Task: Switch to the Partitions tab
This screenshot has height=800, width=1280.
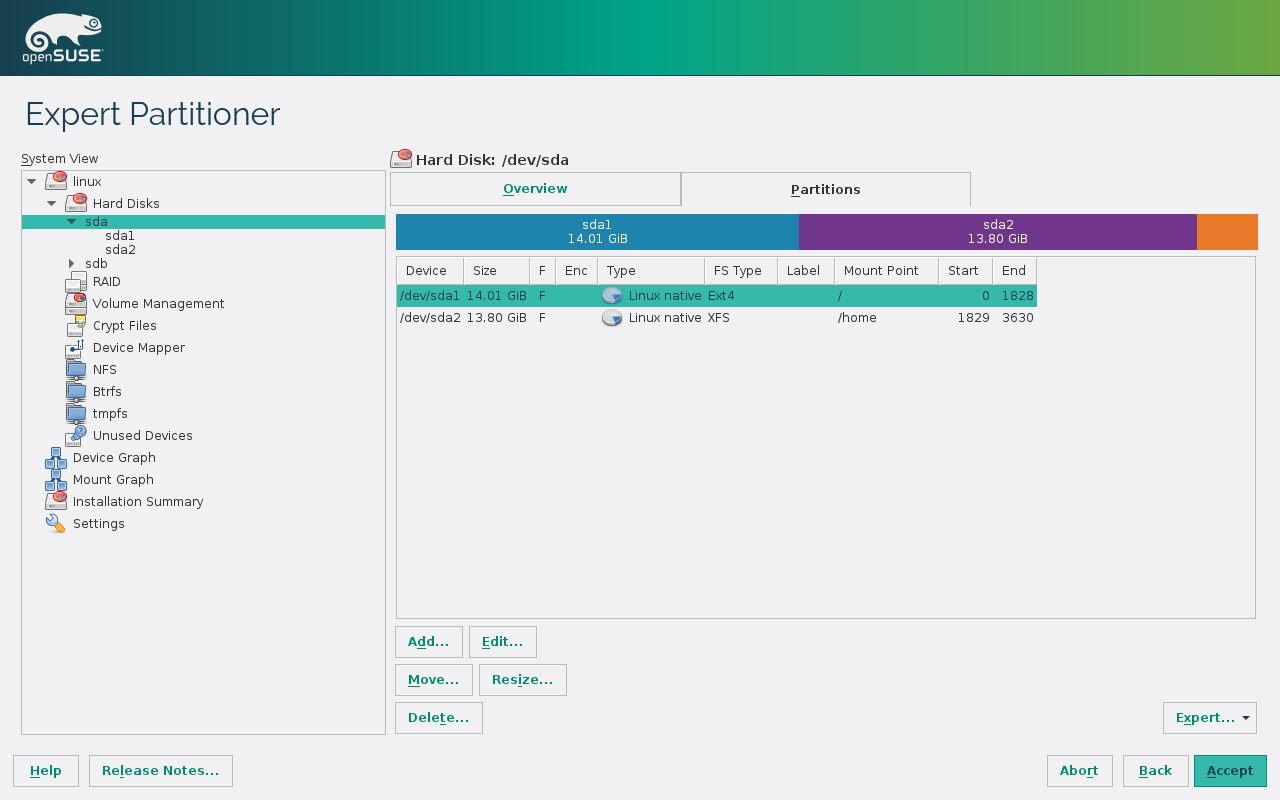Action: click(825, 190)
